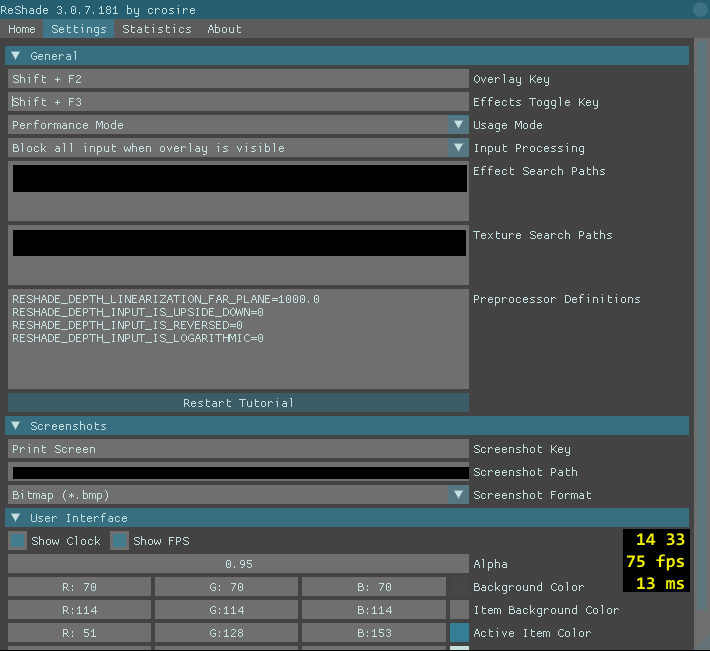The image size is (710, 651).
Task: Toggle the Show Clock checkbox
Action: 18,541
